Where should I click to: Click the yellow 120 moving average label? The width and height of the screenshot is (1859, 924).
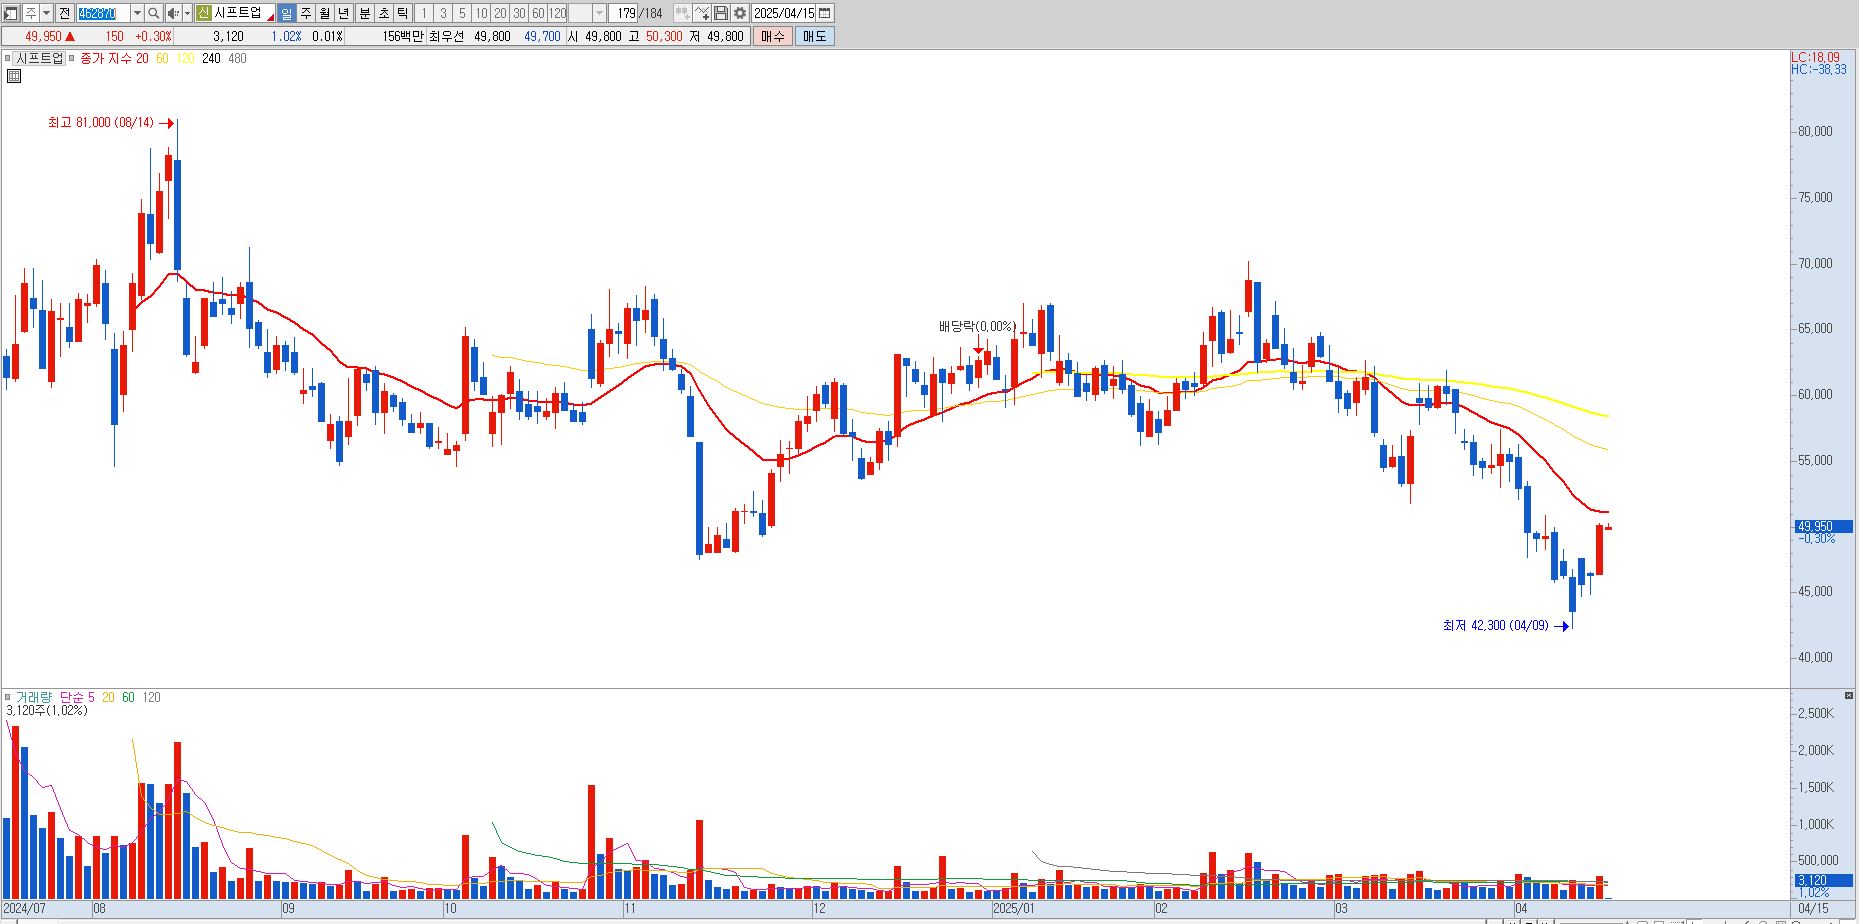[x=185, y=58]
